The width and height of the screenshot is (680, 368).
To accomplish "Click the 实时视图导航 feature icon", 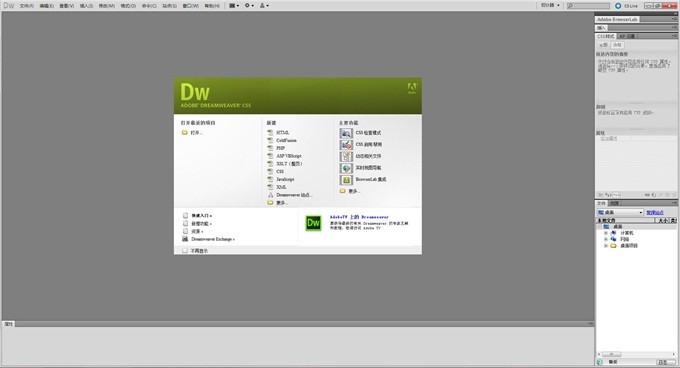I will [x=346, y=168].
